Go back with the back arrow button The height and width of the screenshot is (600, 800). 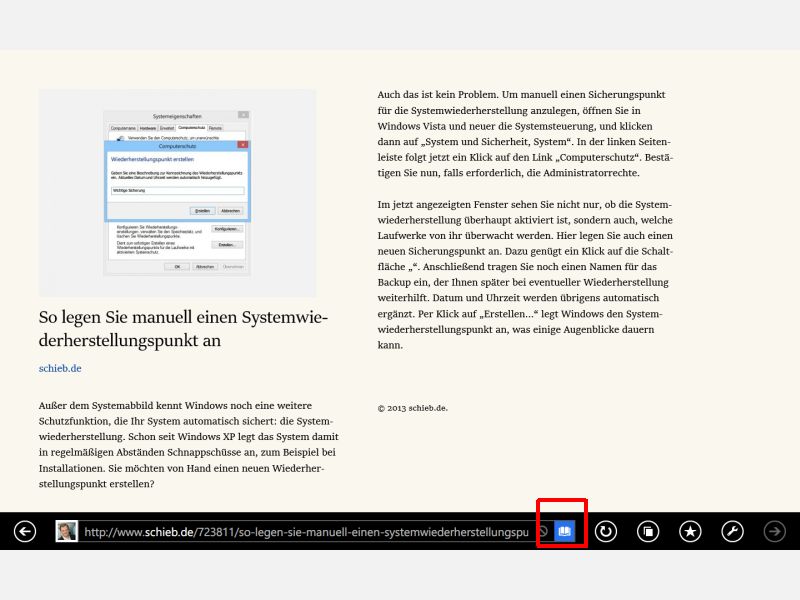pyautogui.click(x=24, y=532)
